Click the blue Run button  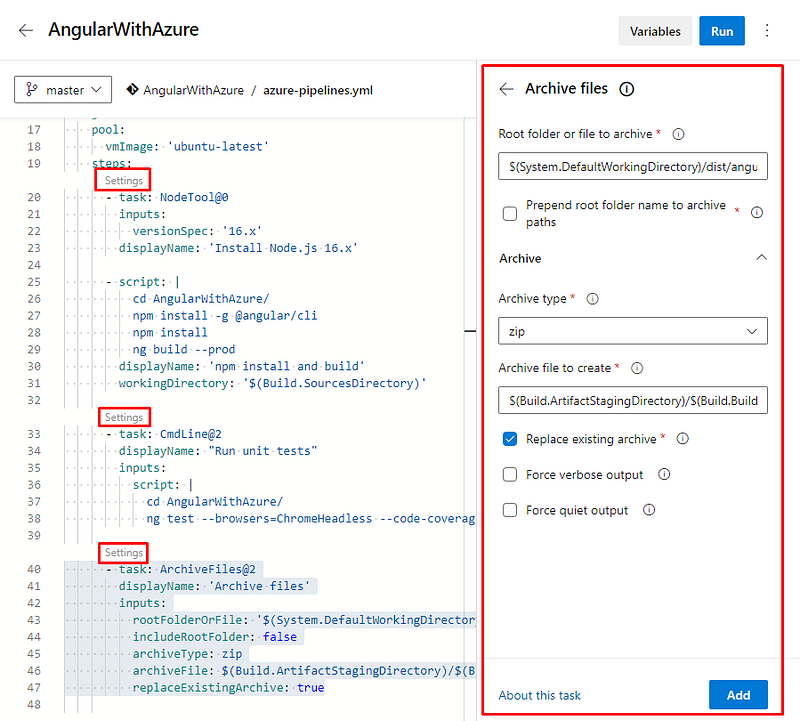[722, 31]
